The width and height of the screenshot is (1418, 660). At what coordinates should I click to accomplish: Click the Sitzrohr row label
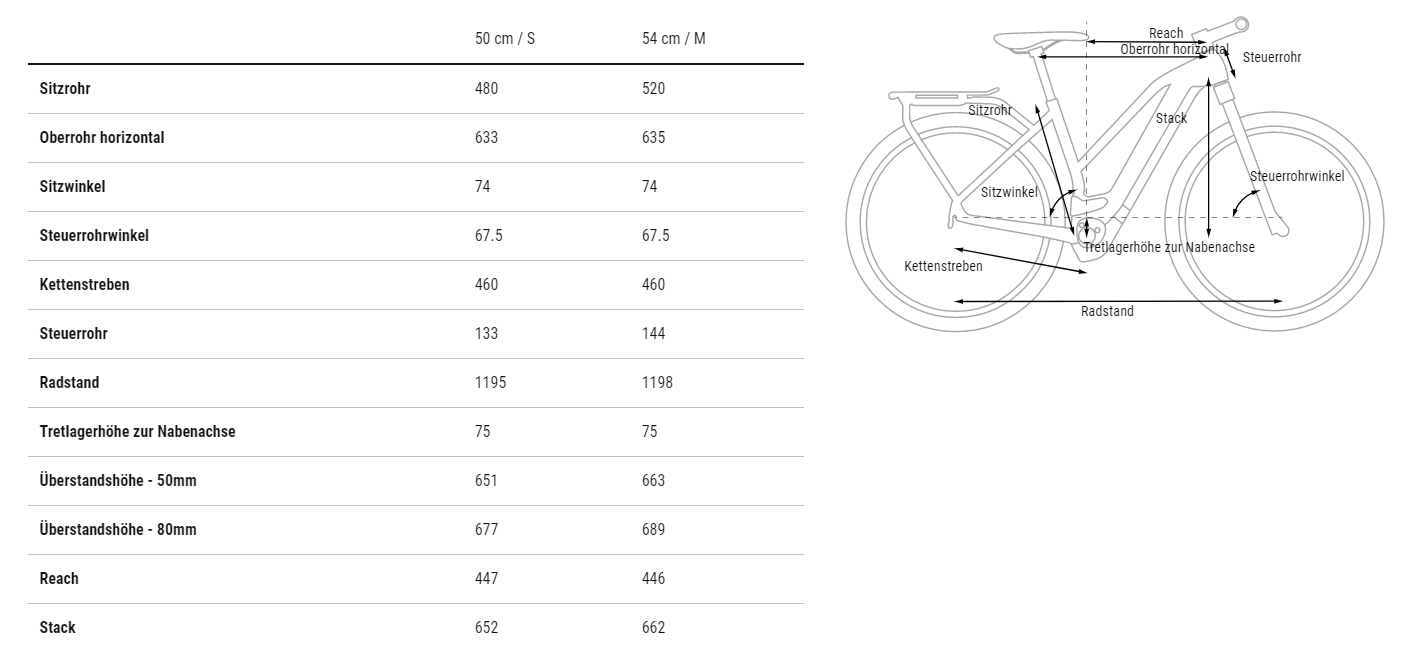click(65, 88)
